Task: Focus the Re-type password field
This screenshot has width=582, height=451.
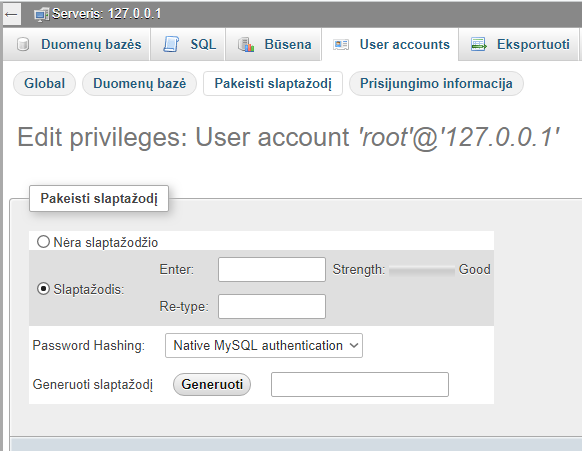Action: click(x=272, y=307)
